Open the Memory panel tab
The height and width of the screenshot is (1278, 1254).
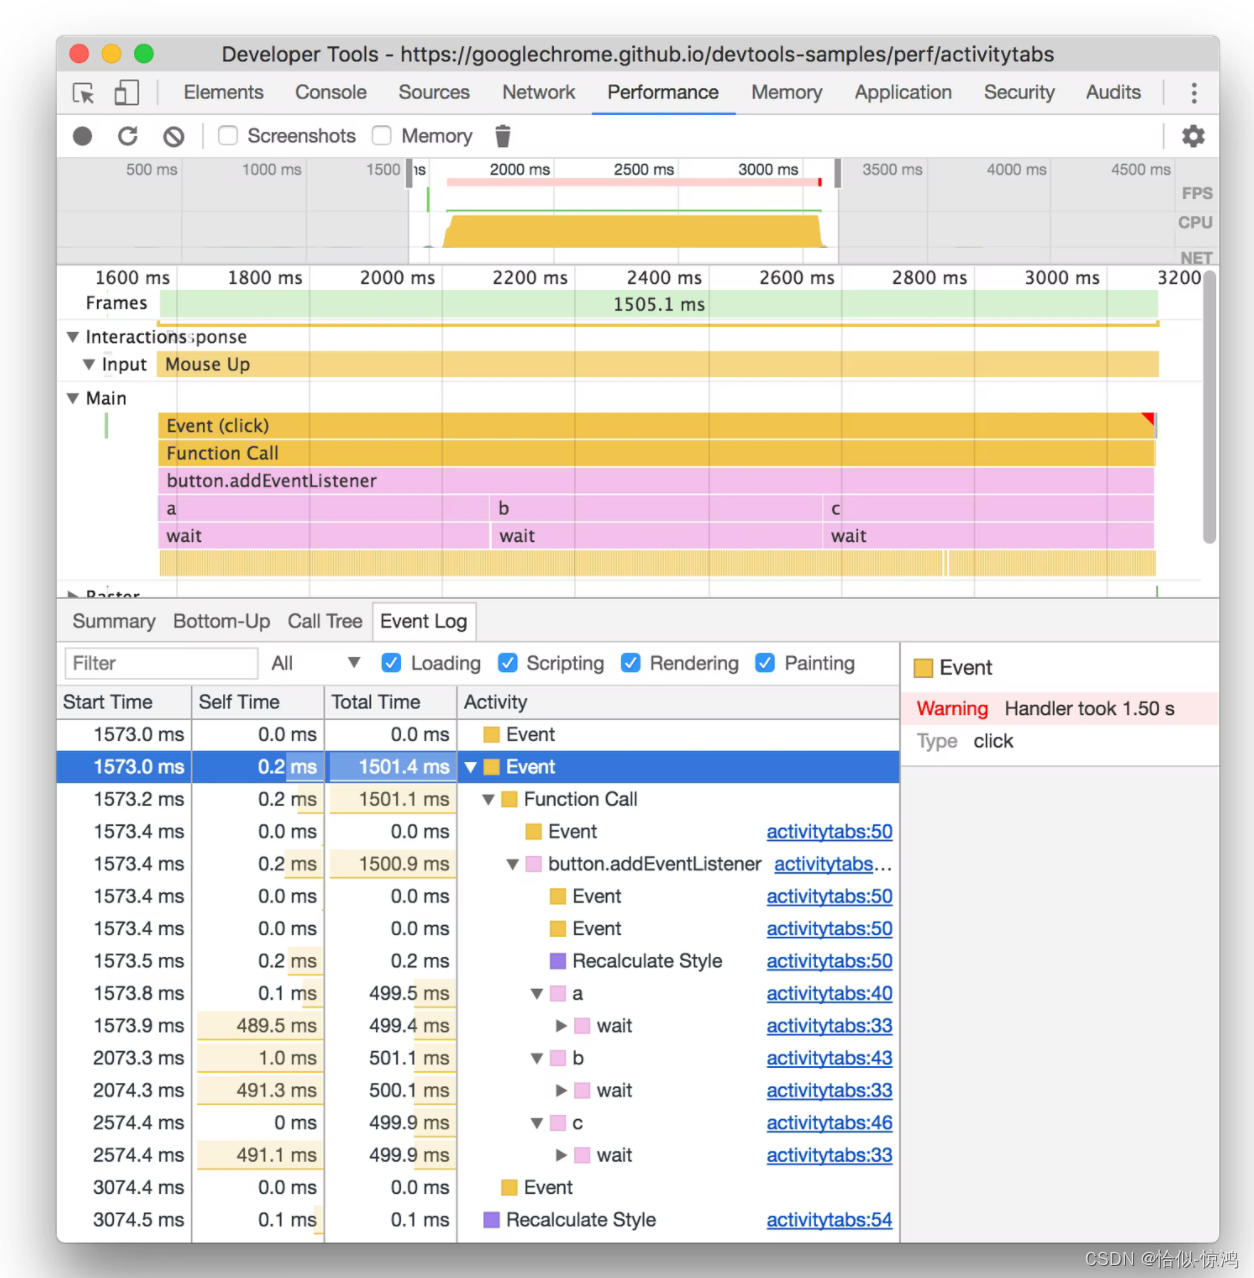click(x=787, y=92)
